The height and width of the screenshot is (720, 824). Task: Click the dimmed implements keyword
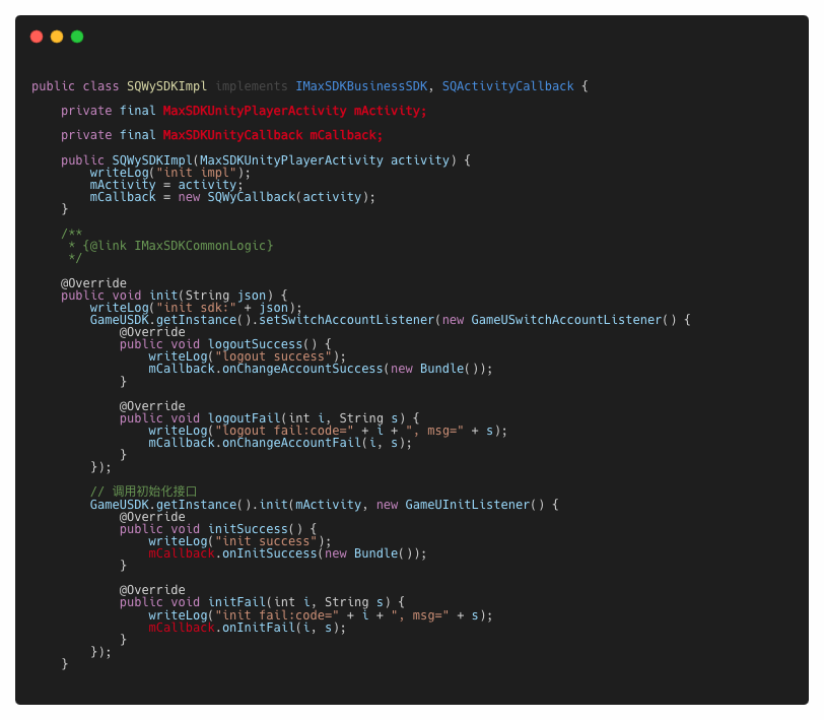coord(251,86)
